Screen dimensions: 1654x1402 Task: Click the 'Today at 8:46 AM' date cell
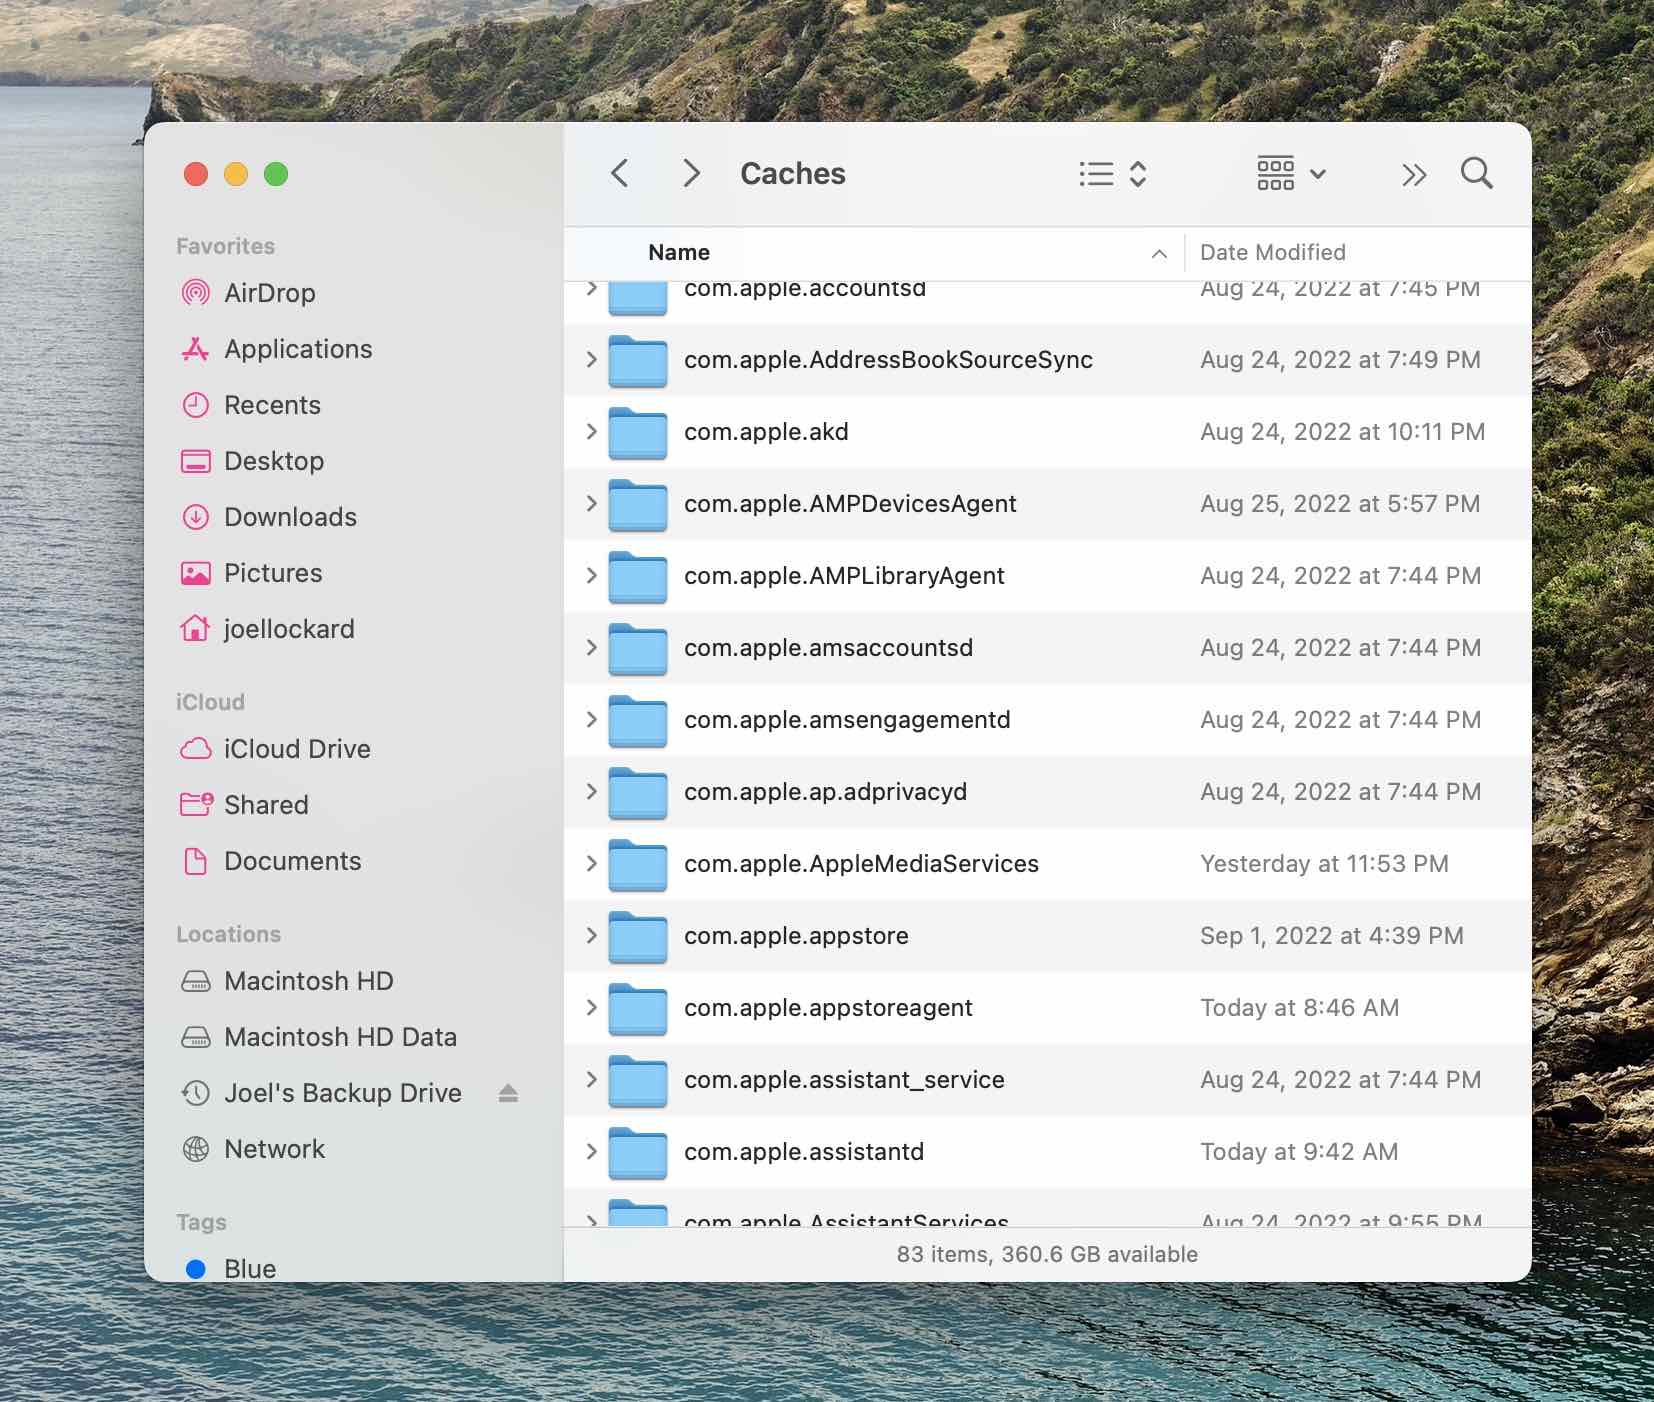tap(1299, 1008)
